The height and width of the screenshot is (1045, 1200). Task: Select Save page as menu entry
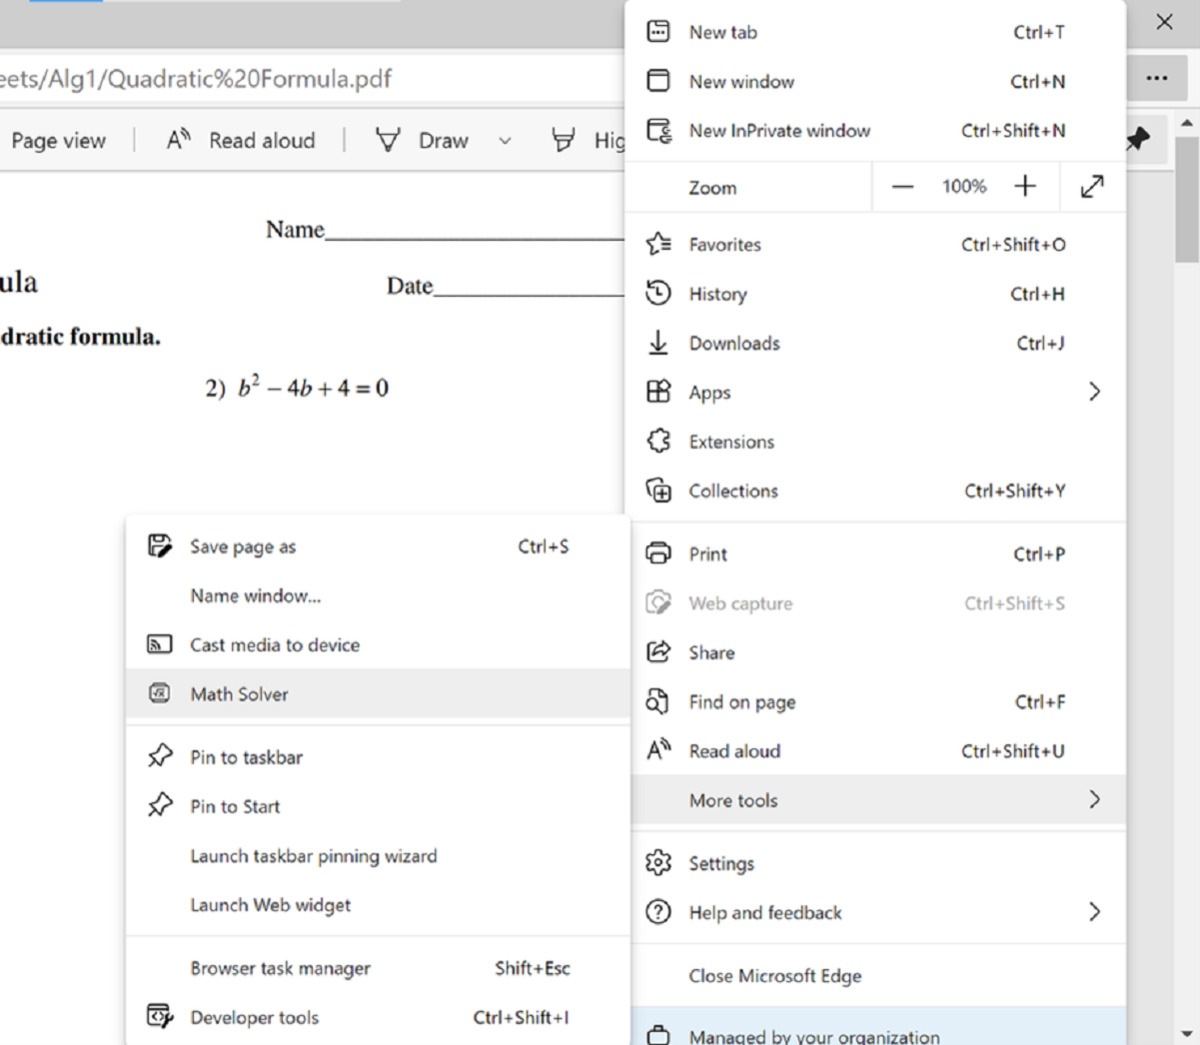click(243, 546)
